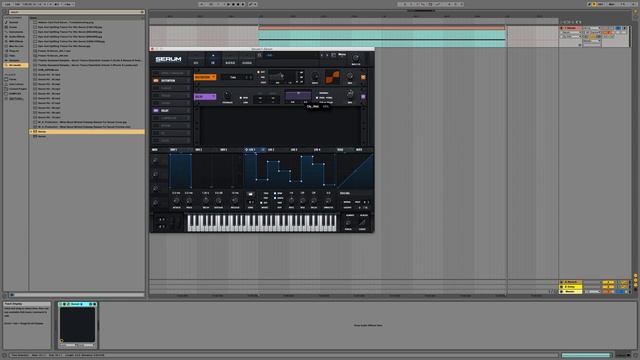This screenshot has height=360, width=640.
Task: Click the distortion waveshape display
Action: 332,77
